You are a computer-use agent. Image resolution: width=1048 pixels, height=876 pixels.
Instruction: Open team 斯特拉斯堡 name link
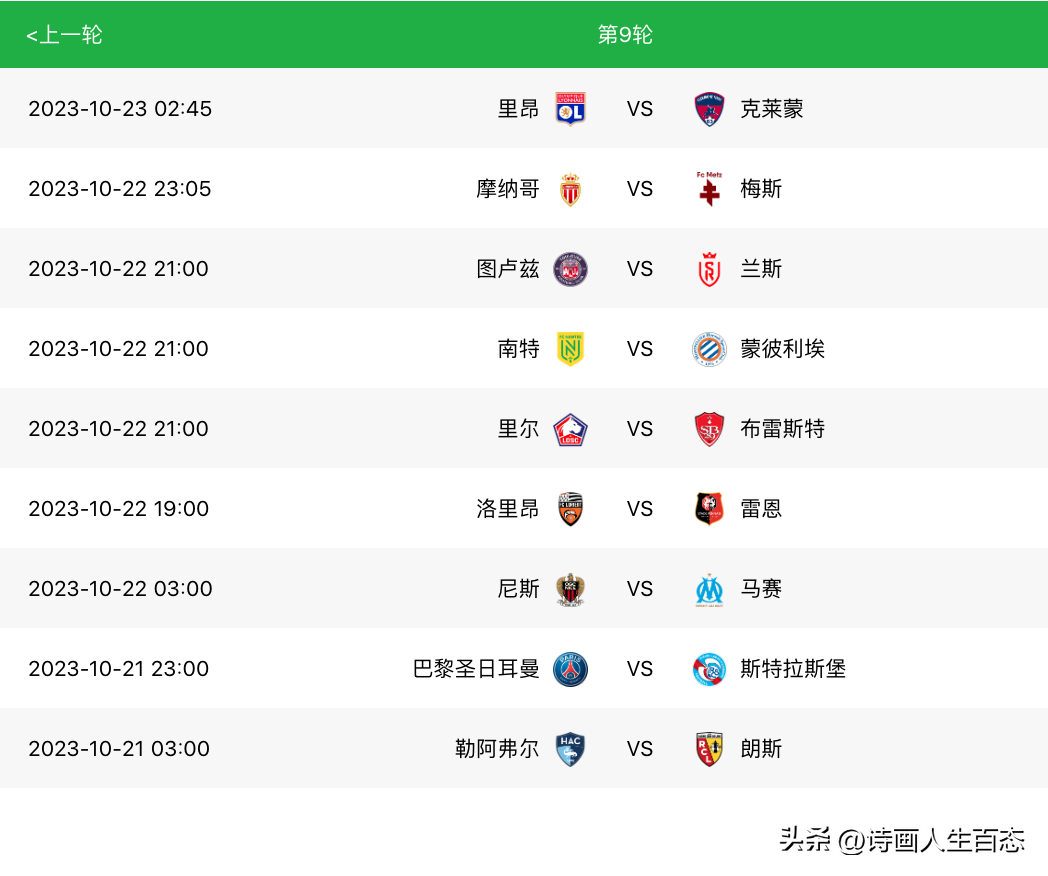793,669
